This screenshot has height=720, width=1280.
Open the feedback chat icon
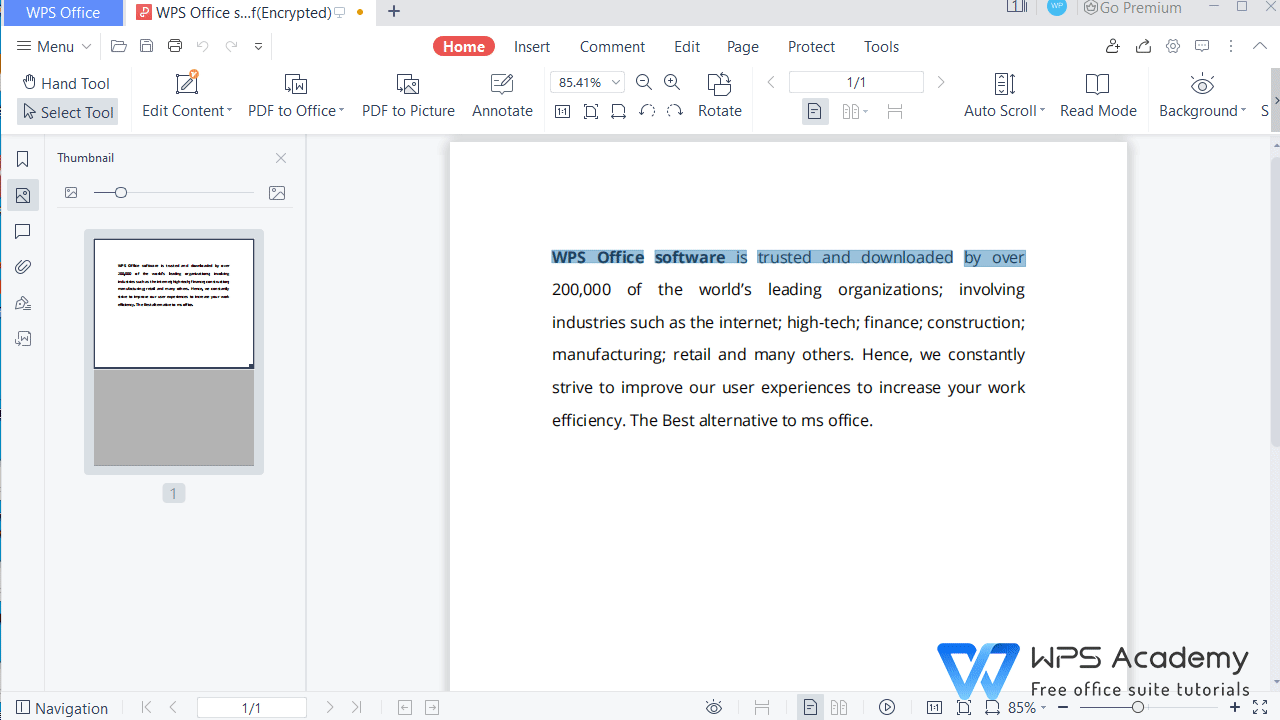click(1202, 46)
